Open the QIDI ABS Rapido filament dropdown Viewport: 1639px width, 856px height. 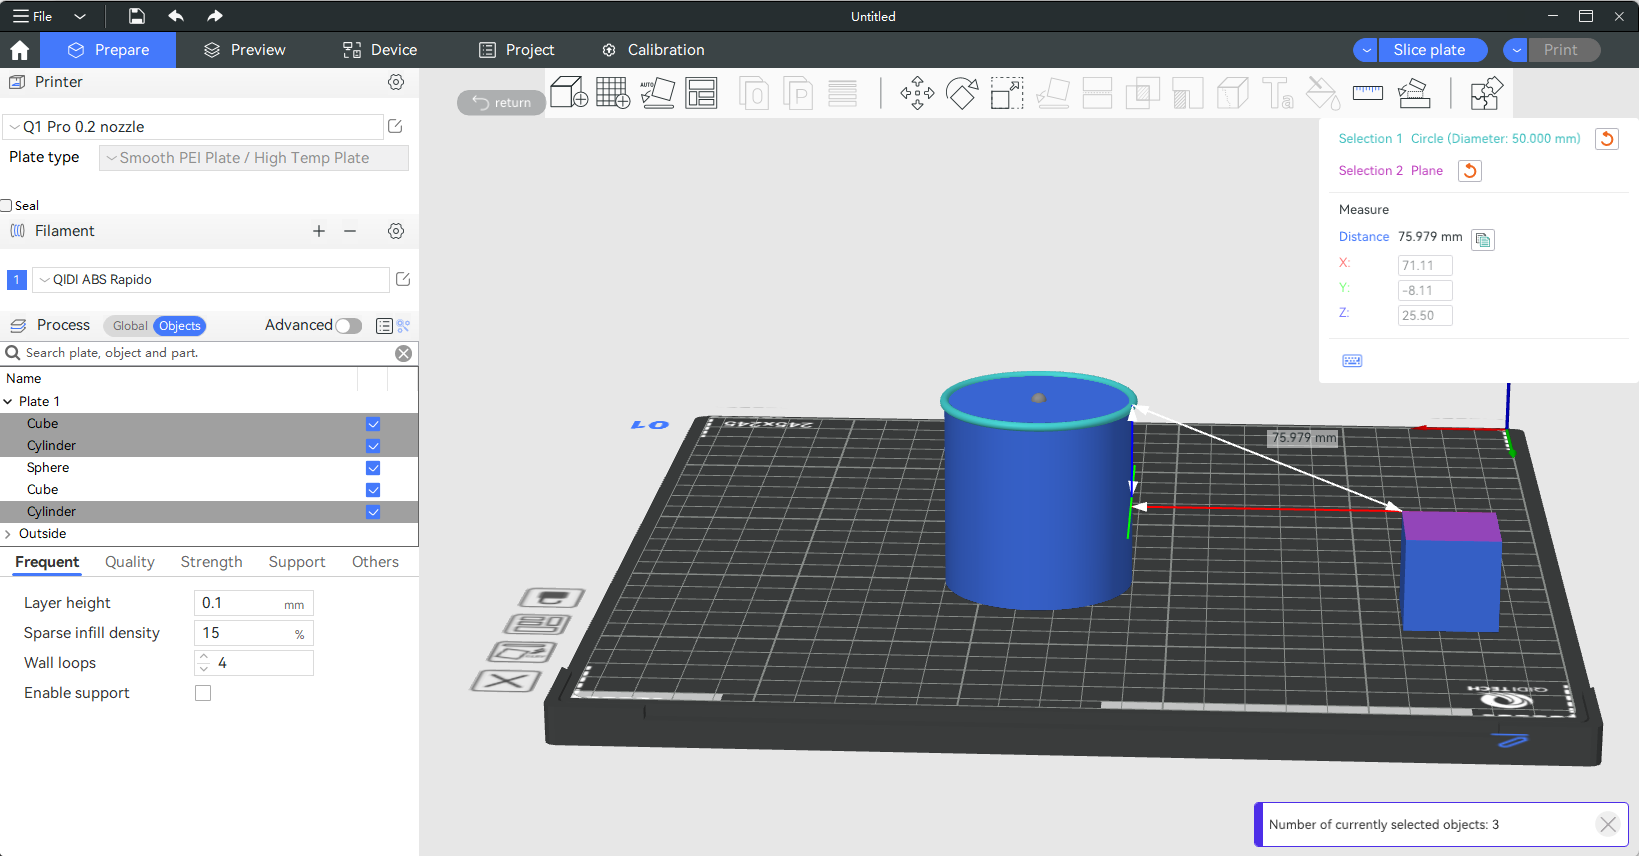tap(210, 280)
